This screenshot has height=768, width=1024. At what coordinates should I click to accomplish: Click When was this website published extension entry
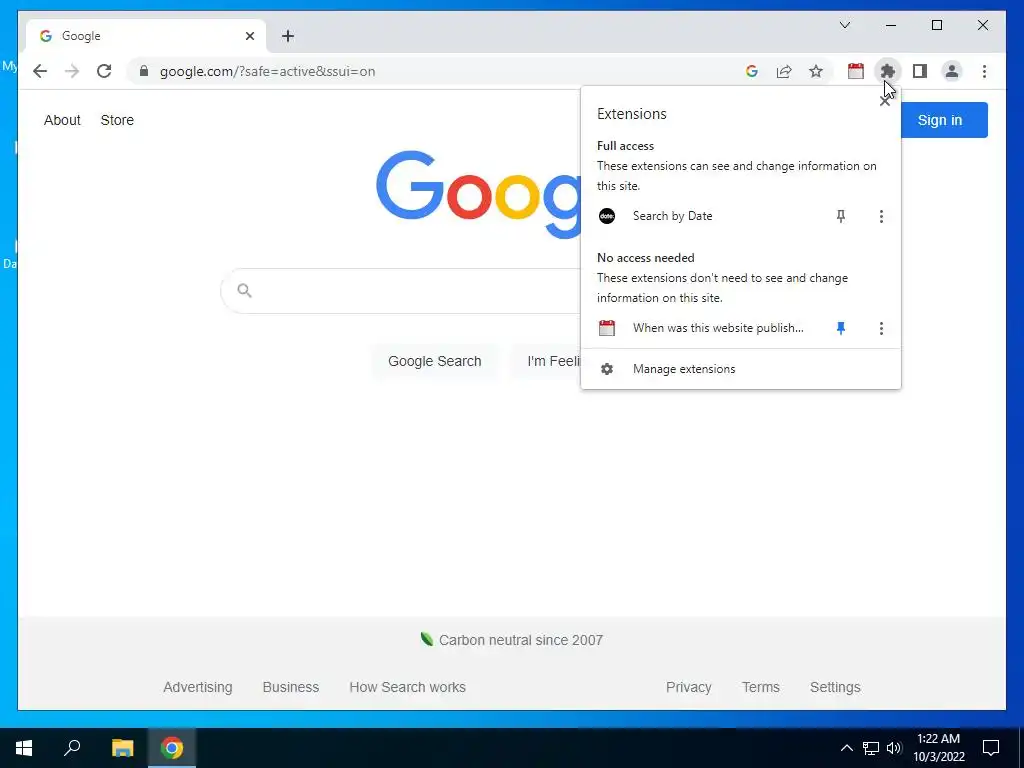(x=718, y=328)
